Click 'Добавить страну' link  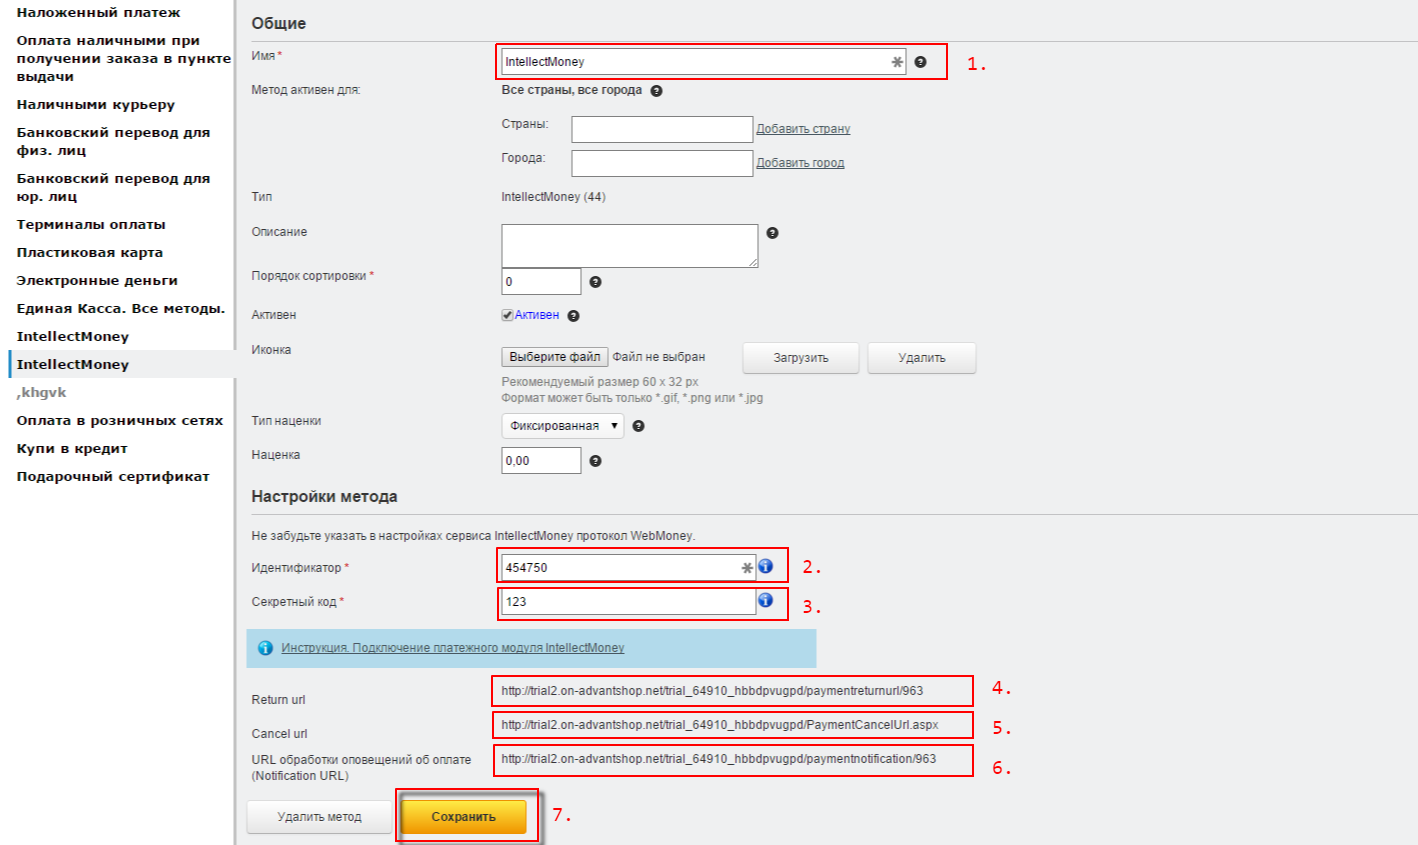tap(803, 129)
